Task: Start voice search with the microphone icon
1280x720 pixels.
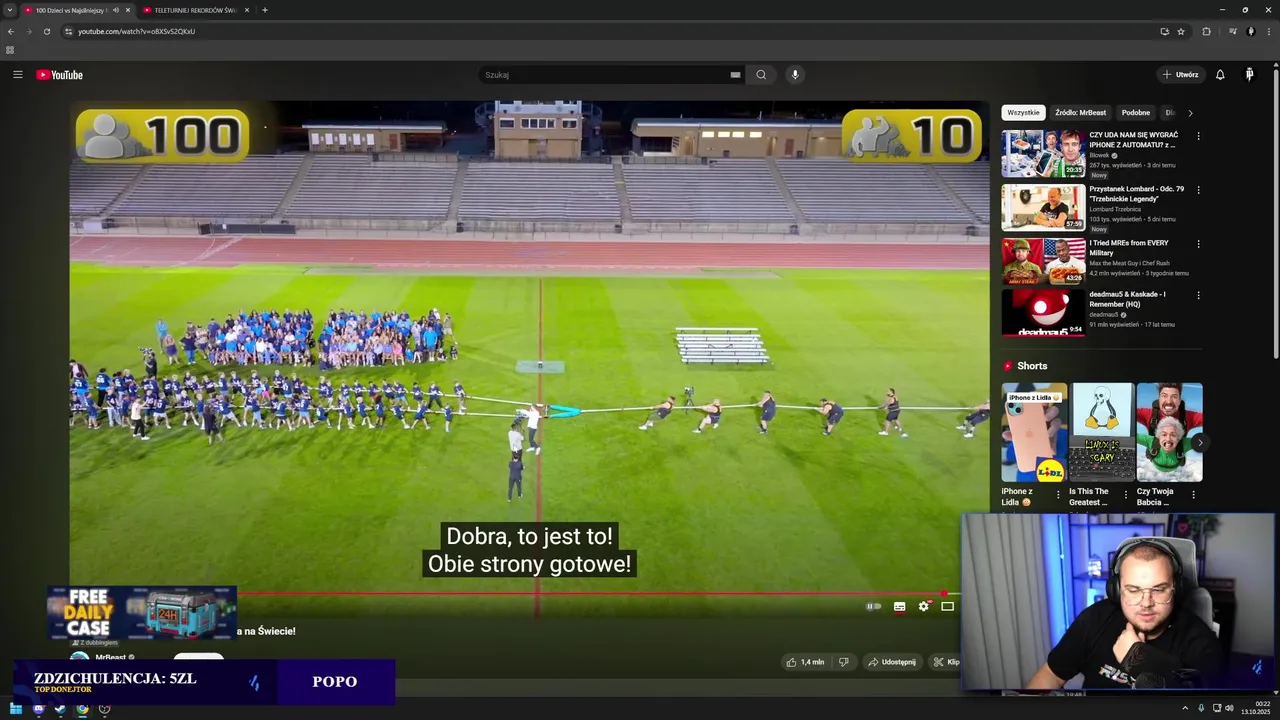Action: pyautogui.click(x=795, y=75)
